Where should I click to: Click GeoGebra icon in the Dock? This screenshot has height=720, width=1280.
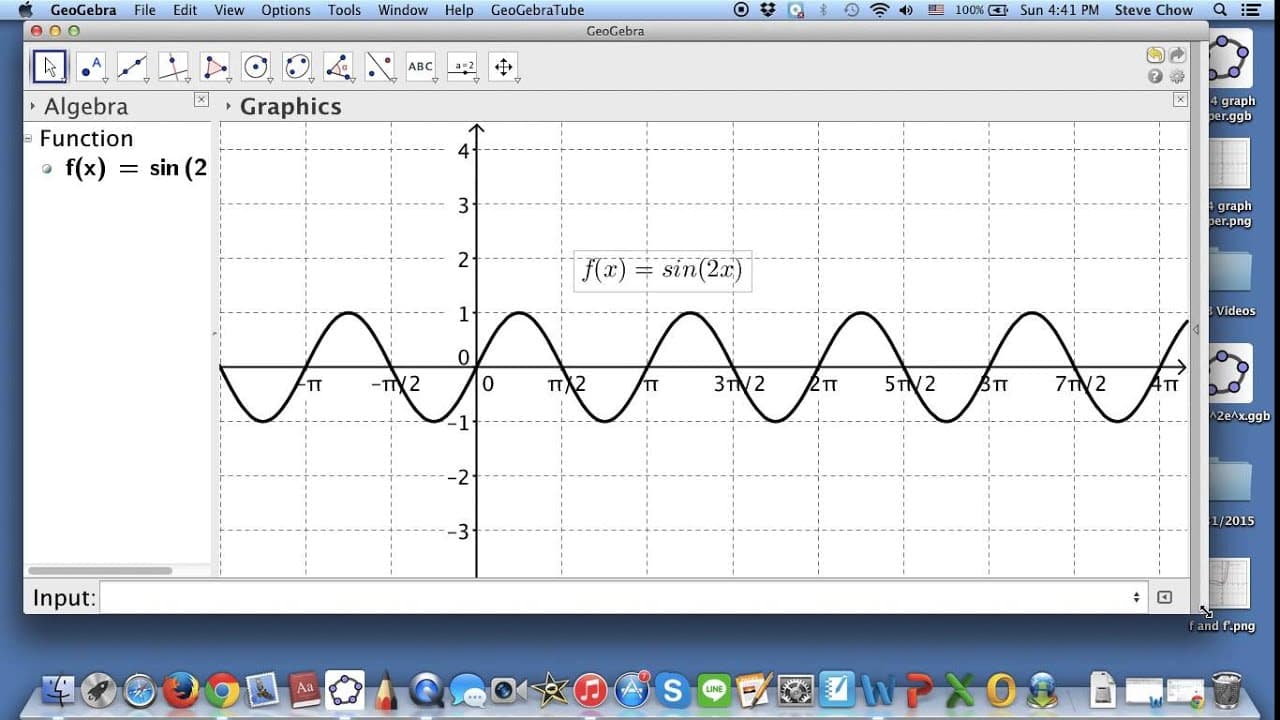click(x=345, y=689)
